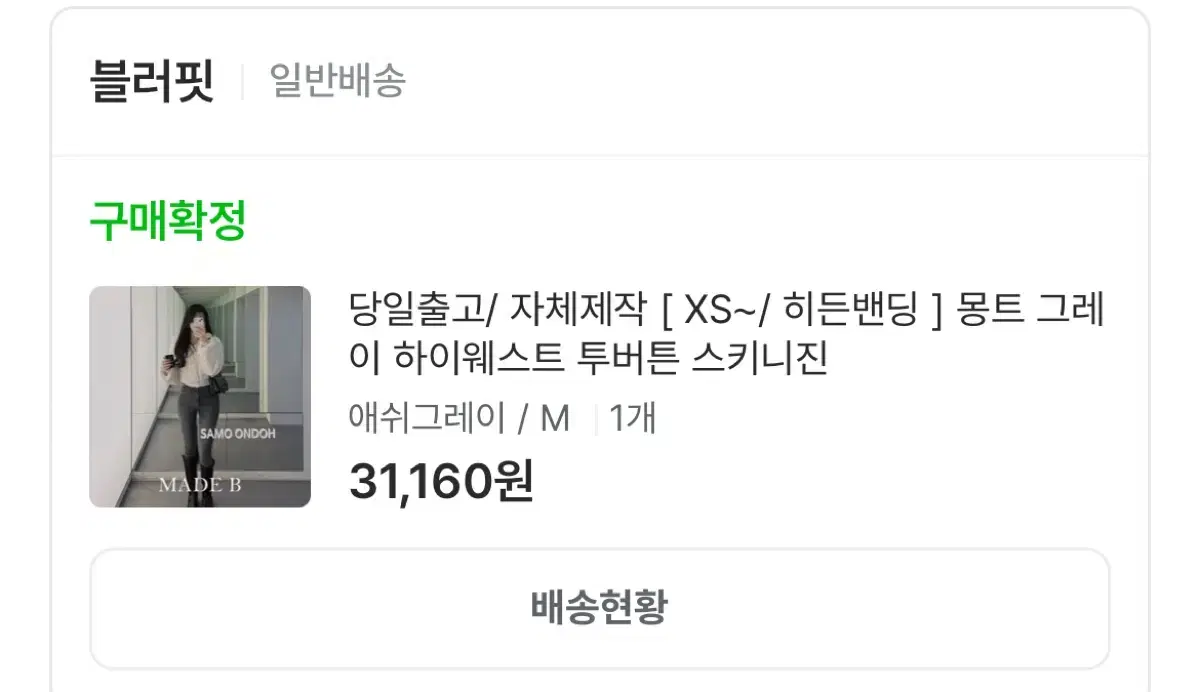Tap the MADE B watermark on thumbnail
Image resolution: width=1200 pixels, height=692 pixels.
[x=200, y=486]
